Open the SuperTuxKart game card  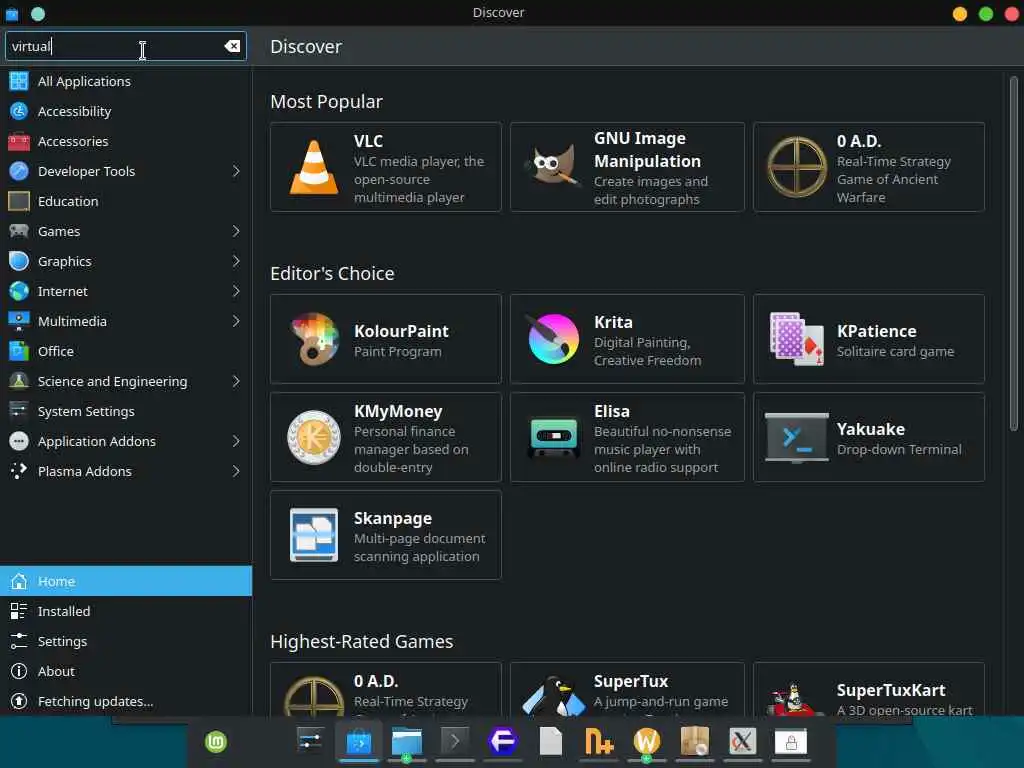(x=869, y=690)
